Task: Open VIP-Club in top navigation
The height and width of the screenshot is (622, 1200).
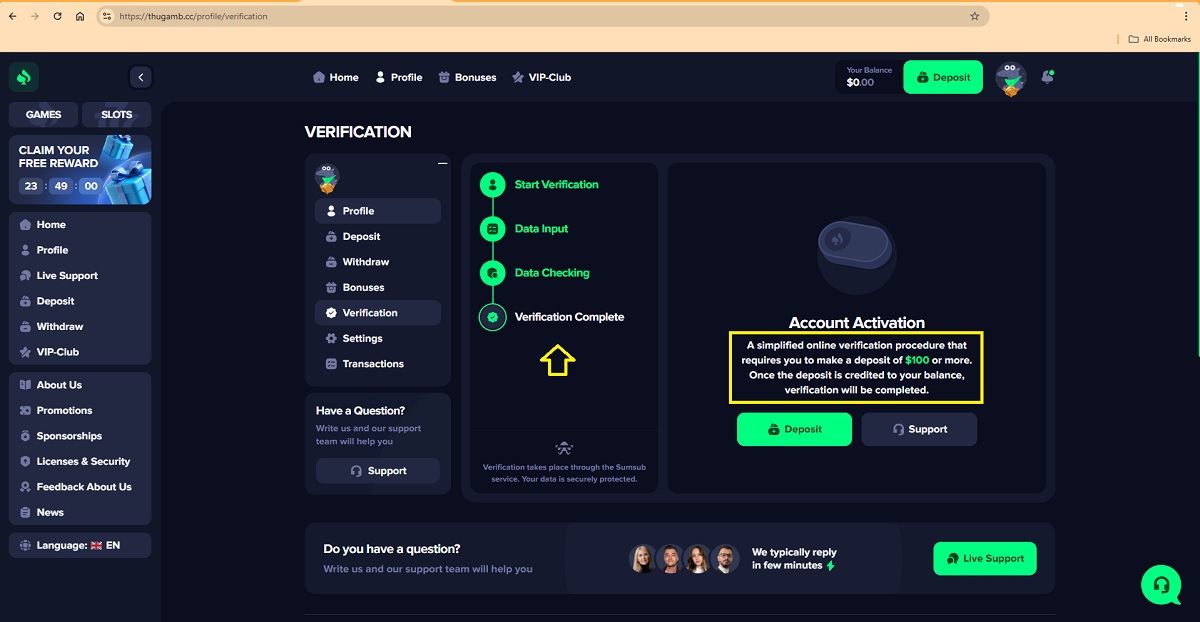Action: pos(541,77)
